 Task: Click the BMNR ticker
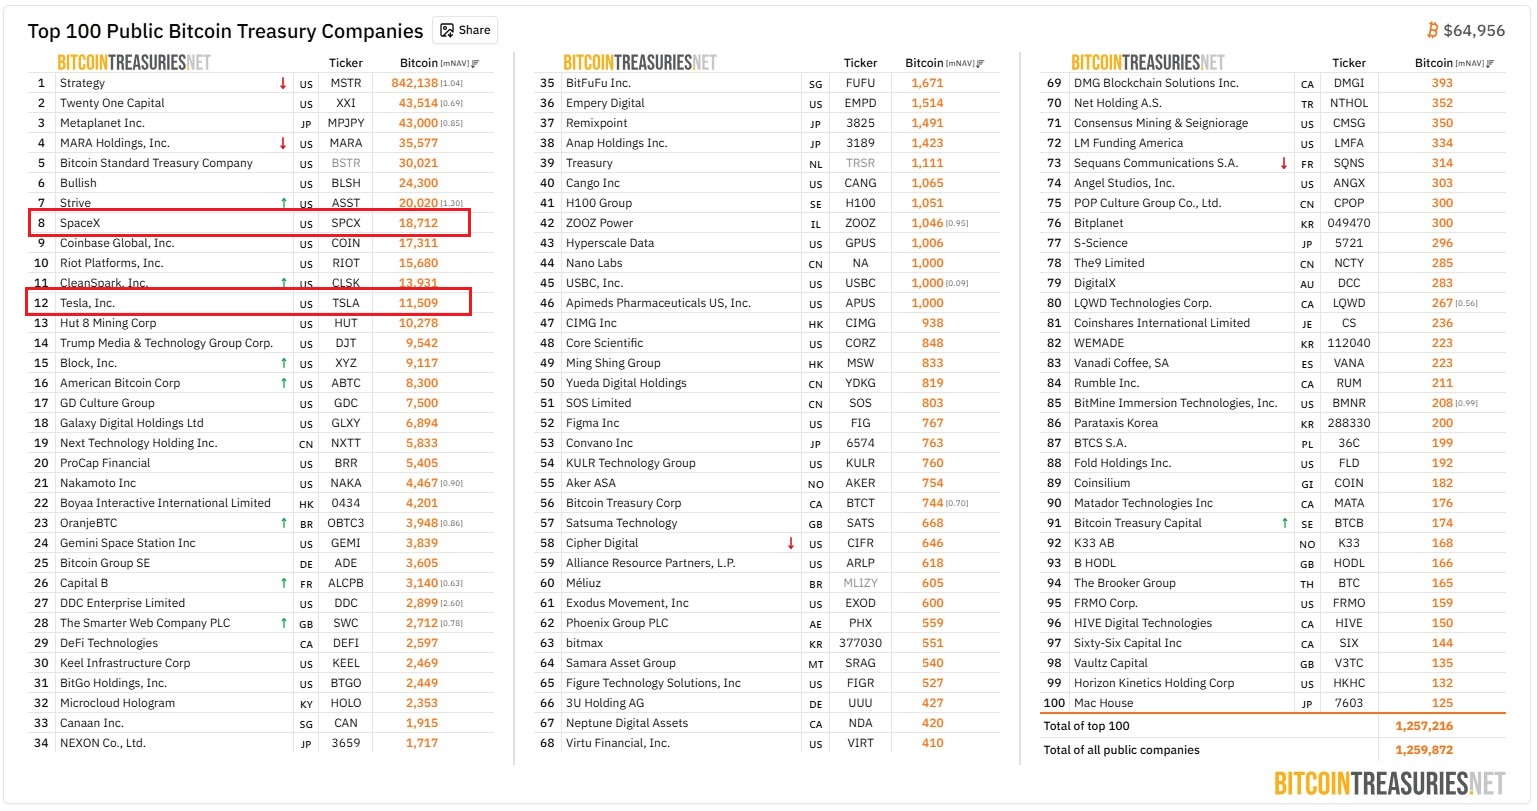coord(1349,403)
